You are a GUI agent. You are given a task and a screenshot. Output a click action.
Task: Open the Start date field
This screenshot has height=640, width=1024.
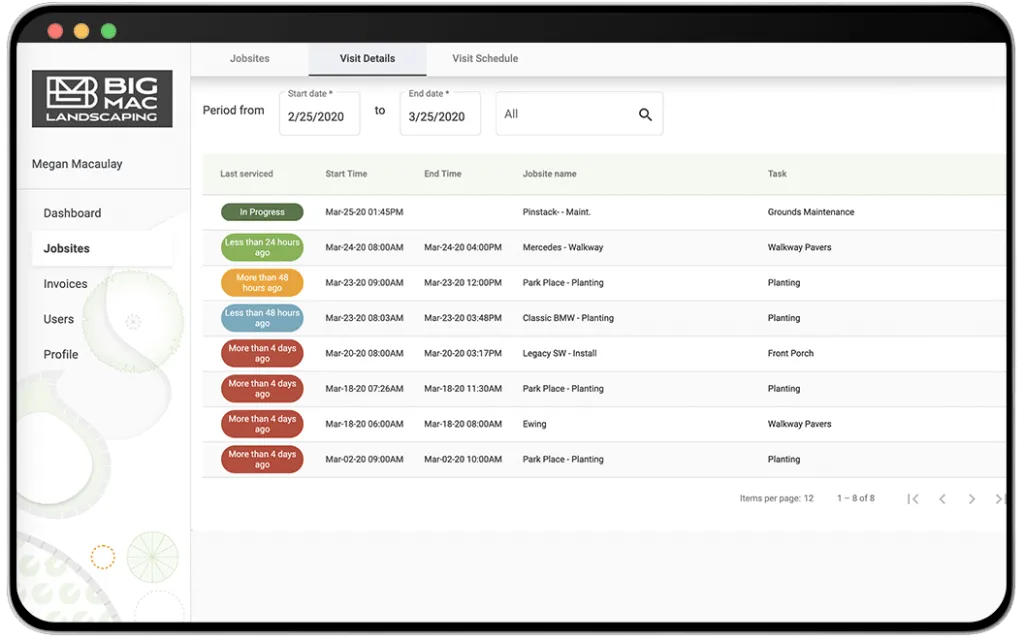pos(319,114)
